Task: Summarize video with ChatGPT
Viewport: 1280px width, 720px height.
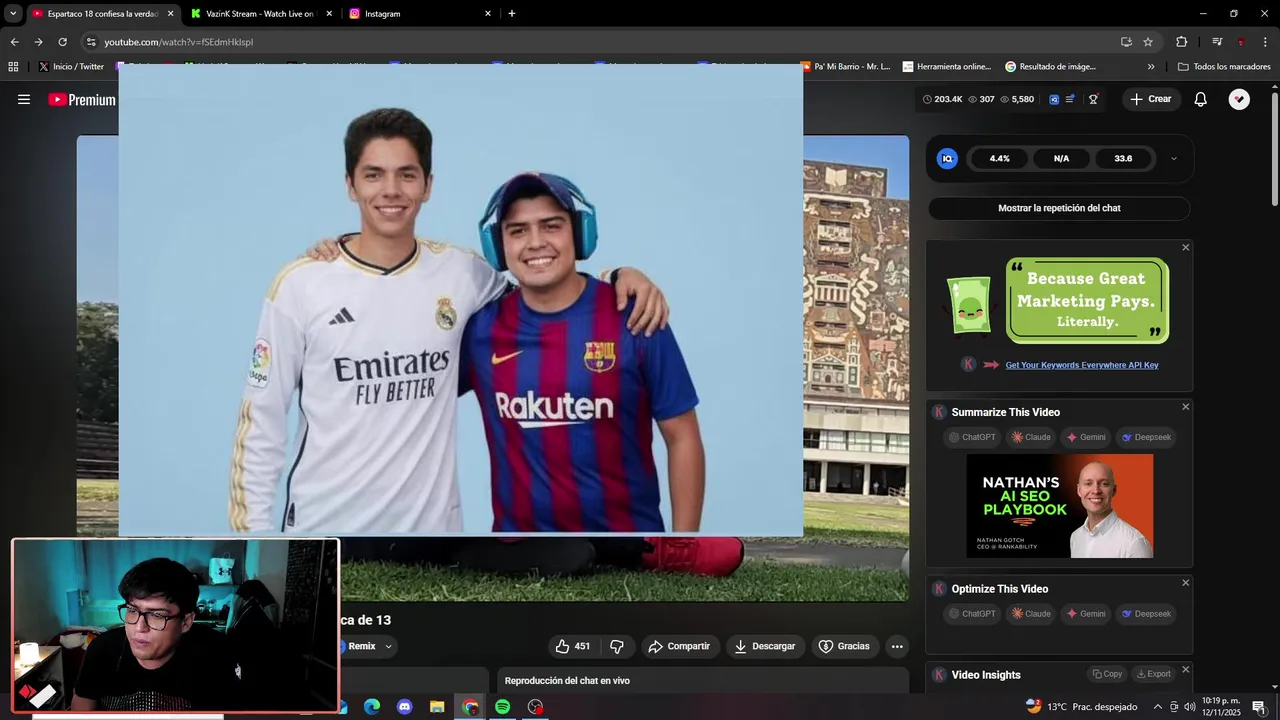Action: coord(973,437)
